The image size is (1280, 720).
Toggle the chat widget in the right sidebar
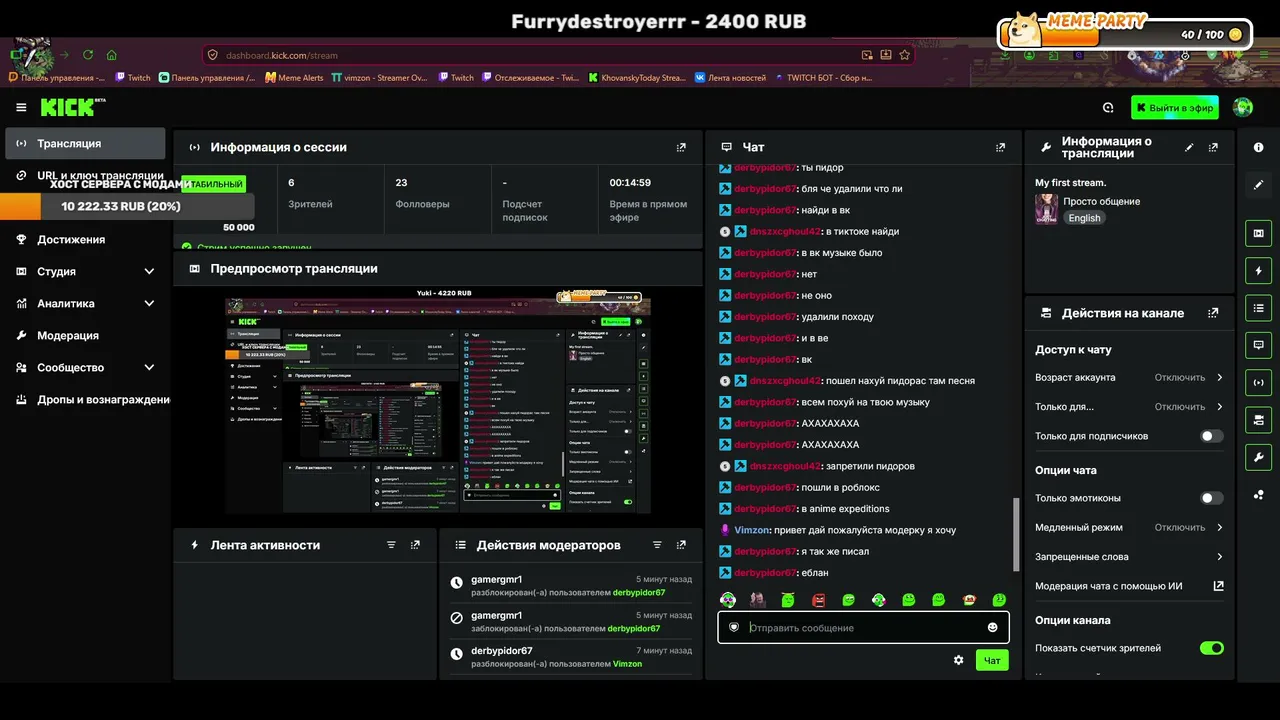point(1258,345)
